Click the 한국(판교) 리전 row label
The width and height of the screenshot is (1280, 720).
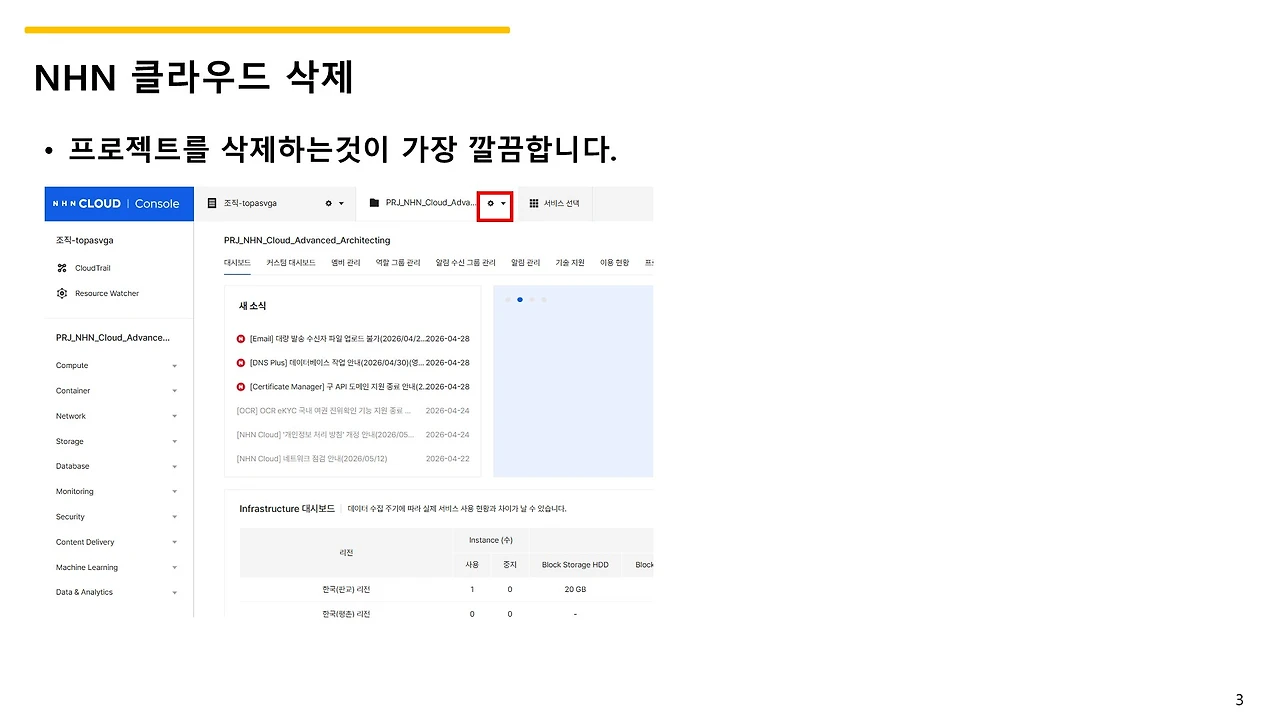pyautogui.click(x=346, y=590)
